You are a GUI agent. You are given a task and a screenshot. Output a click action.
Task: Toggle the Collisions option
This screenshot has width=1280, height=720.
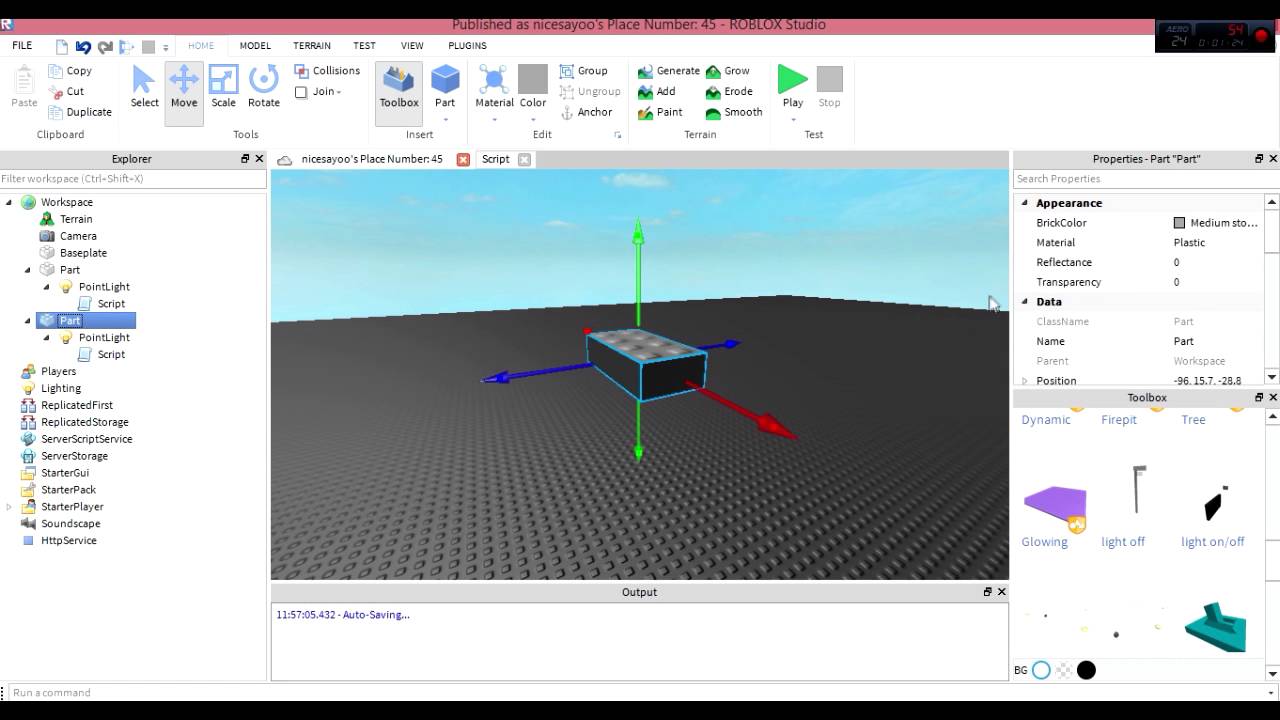[x=327, y=71]
